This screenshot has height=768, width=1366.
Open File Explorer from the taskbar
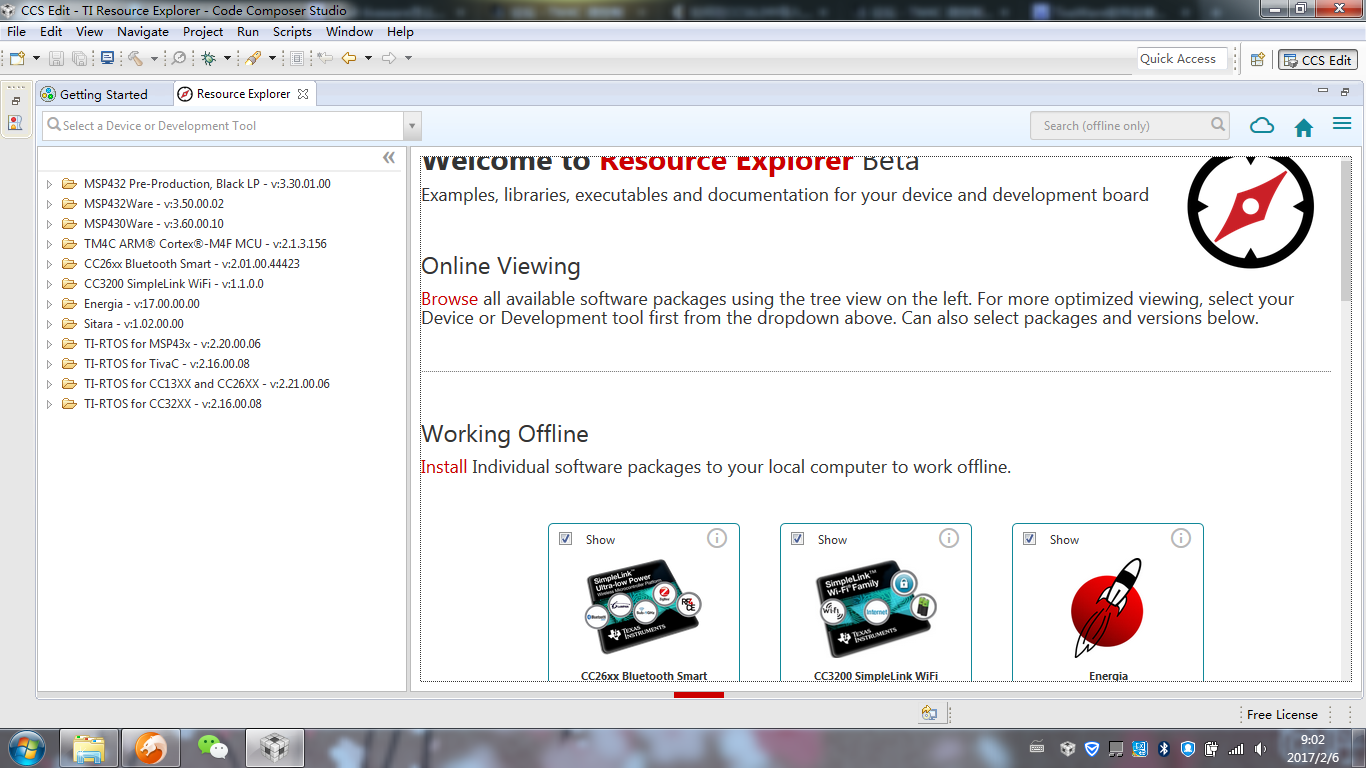89,748
